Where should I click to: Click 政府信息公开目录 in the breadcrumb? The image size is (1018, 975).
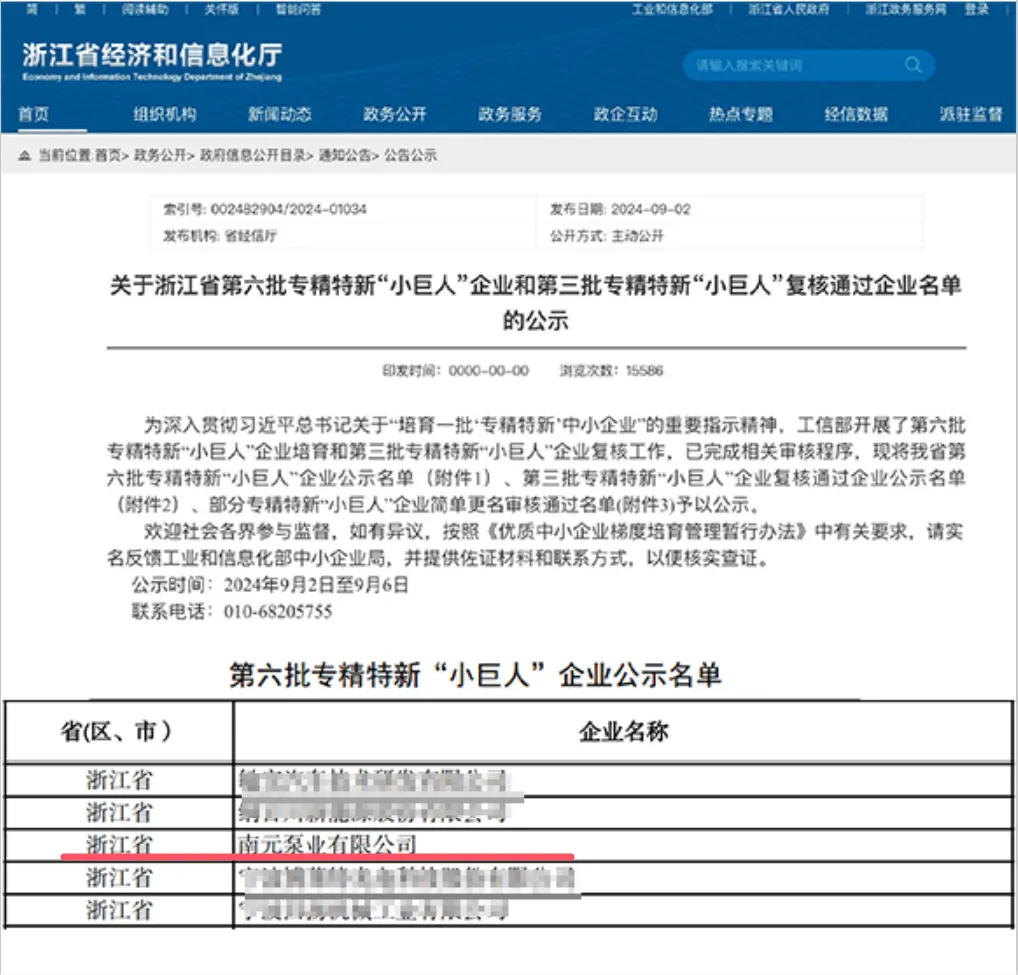[x=253, y=156]
